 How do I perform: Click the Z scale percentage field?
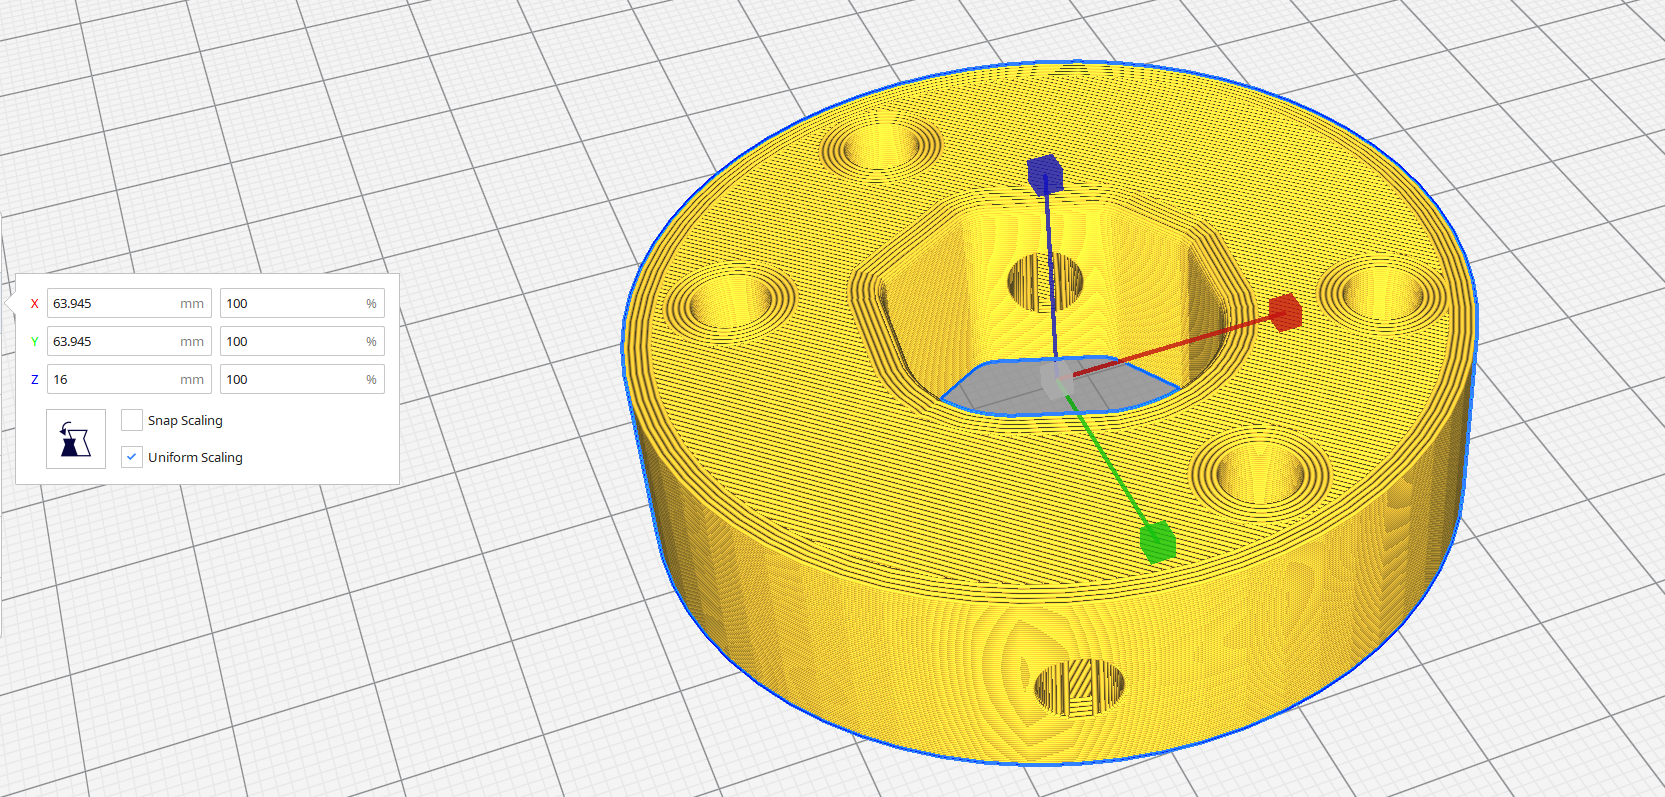coord(292,380)
